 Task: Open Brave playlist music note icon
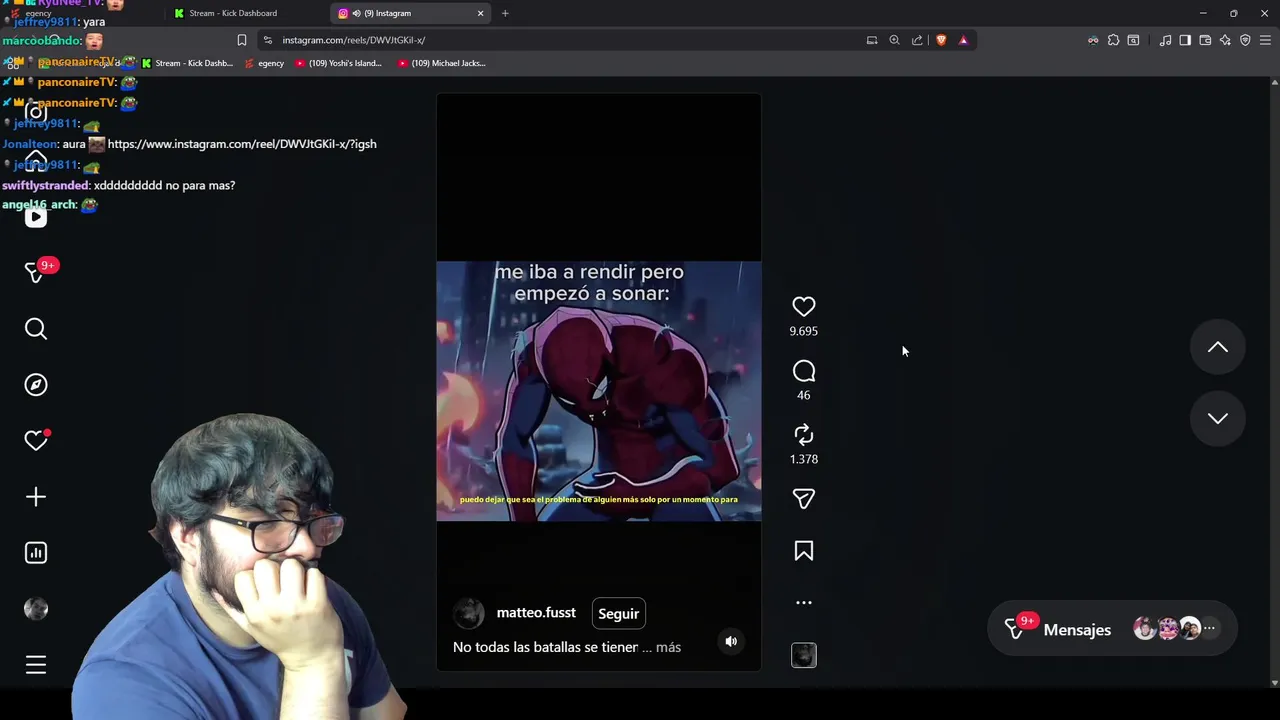(x=1165, y=40)
